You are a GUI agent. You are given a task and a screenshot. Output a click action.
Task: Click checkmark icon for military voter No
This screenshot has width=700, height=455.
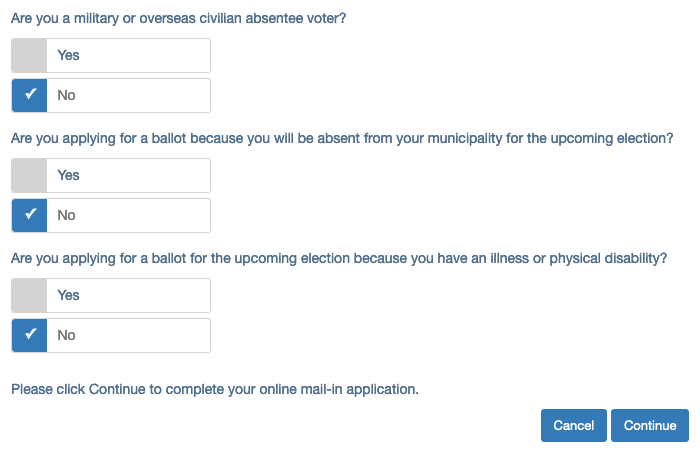point(30,94)
